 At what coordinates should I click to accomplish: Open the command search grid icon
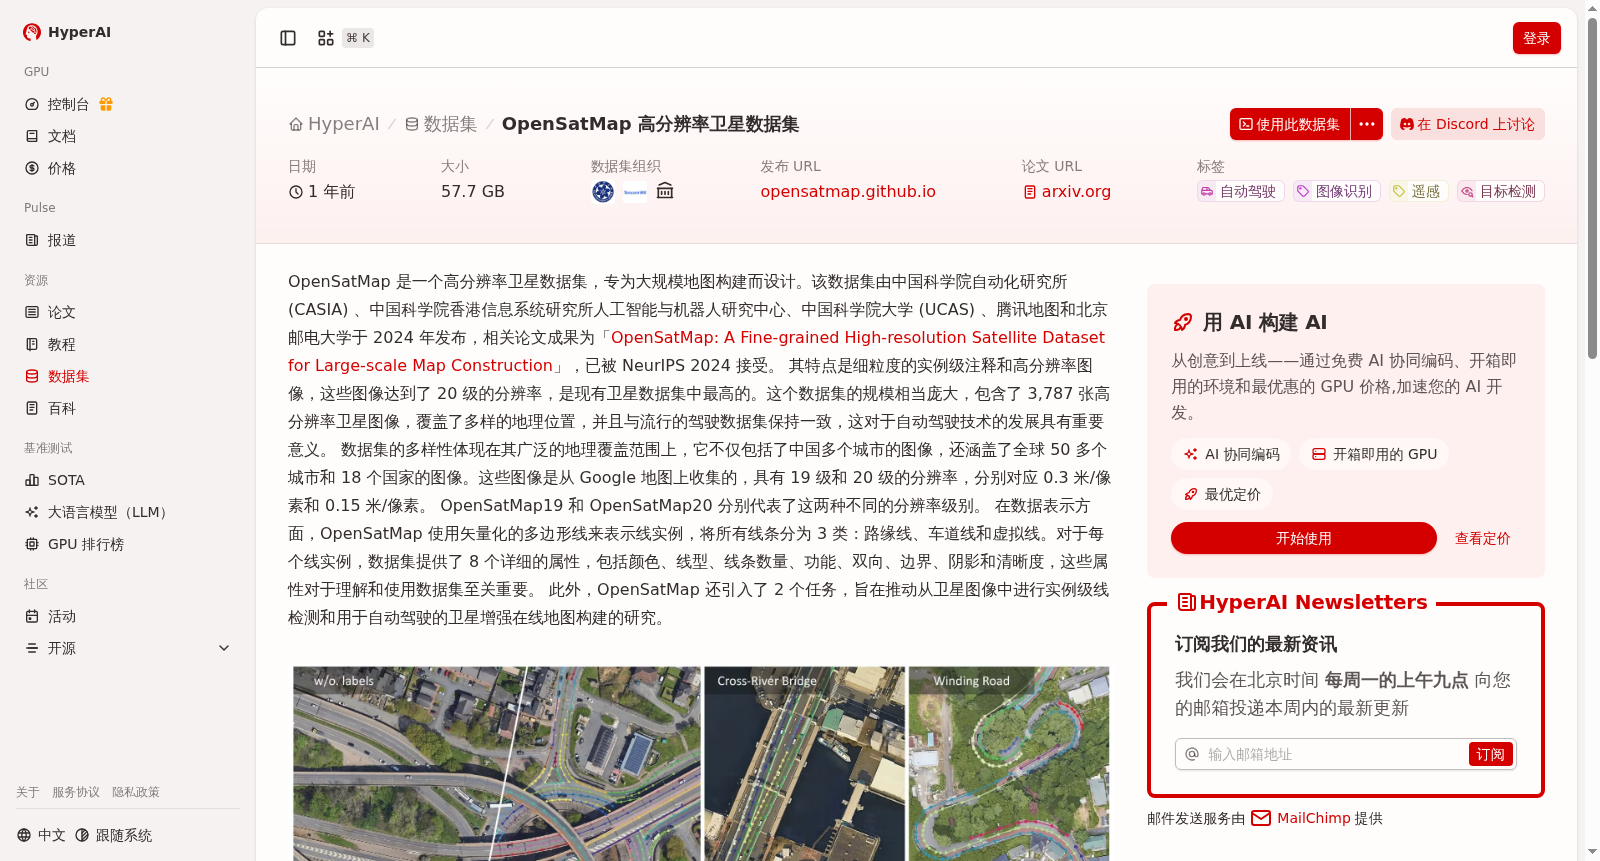click(326, 38)
